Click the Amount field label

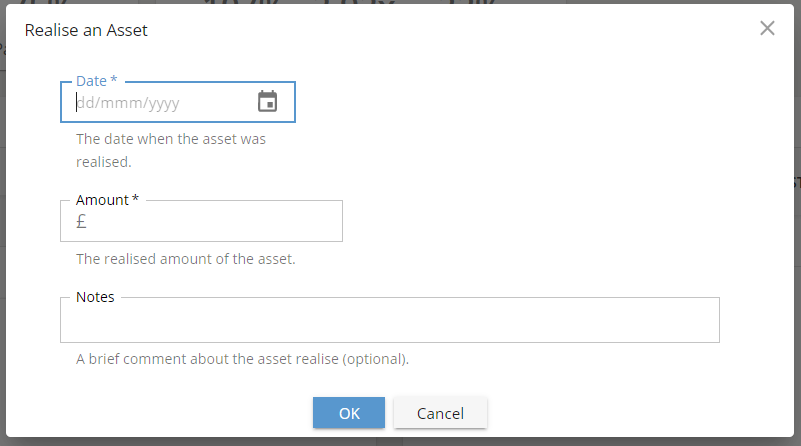(102, 200)
